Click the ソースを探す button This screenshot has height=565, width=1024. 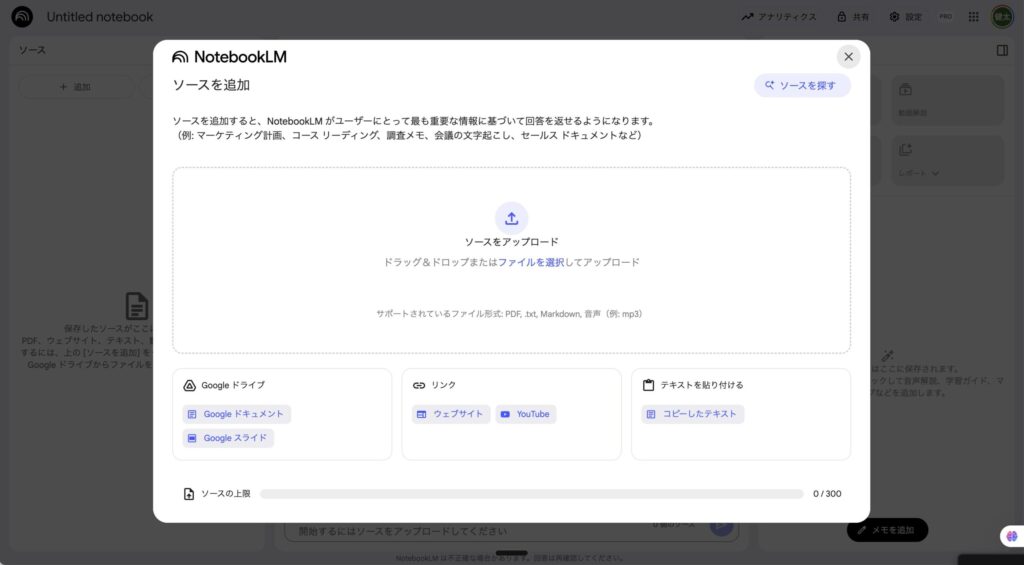[802, 86]
